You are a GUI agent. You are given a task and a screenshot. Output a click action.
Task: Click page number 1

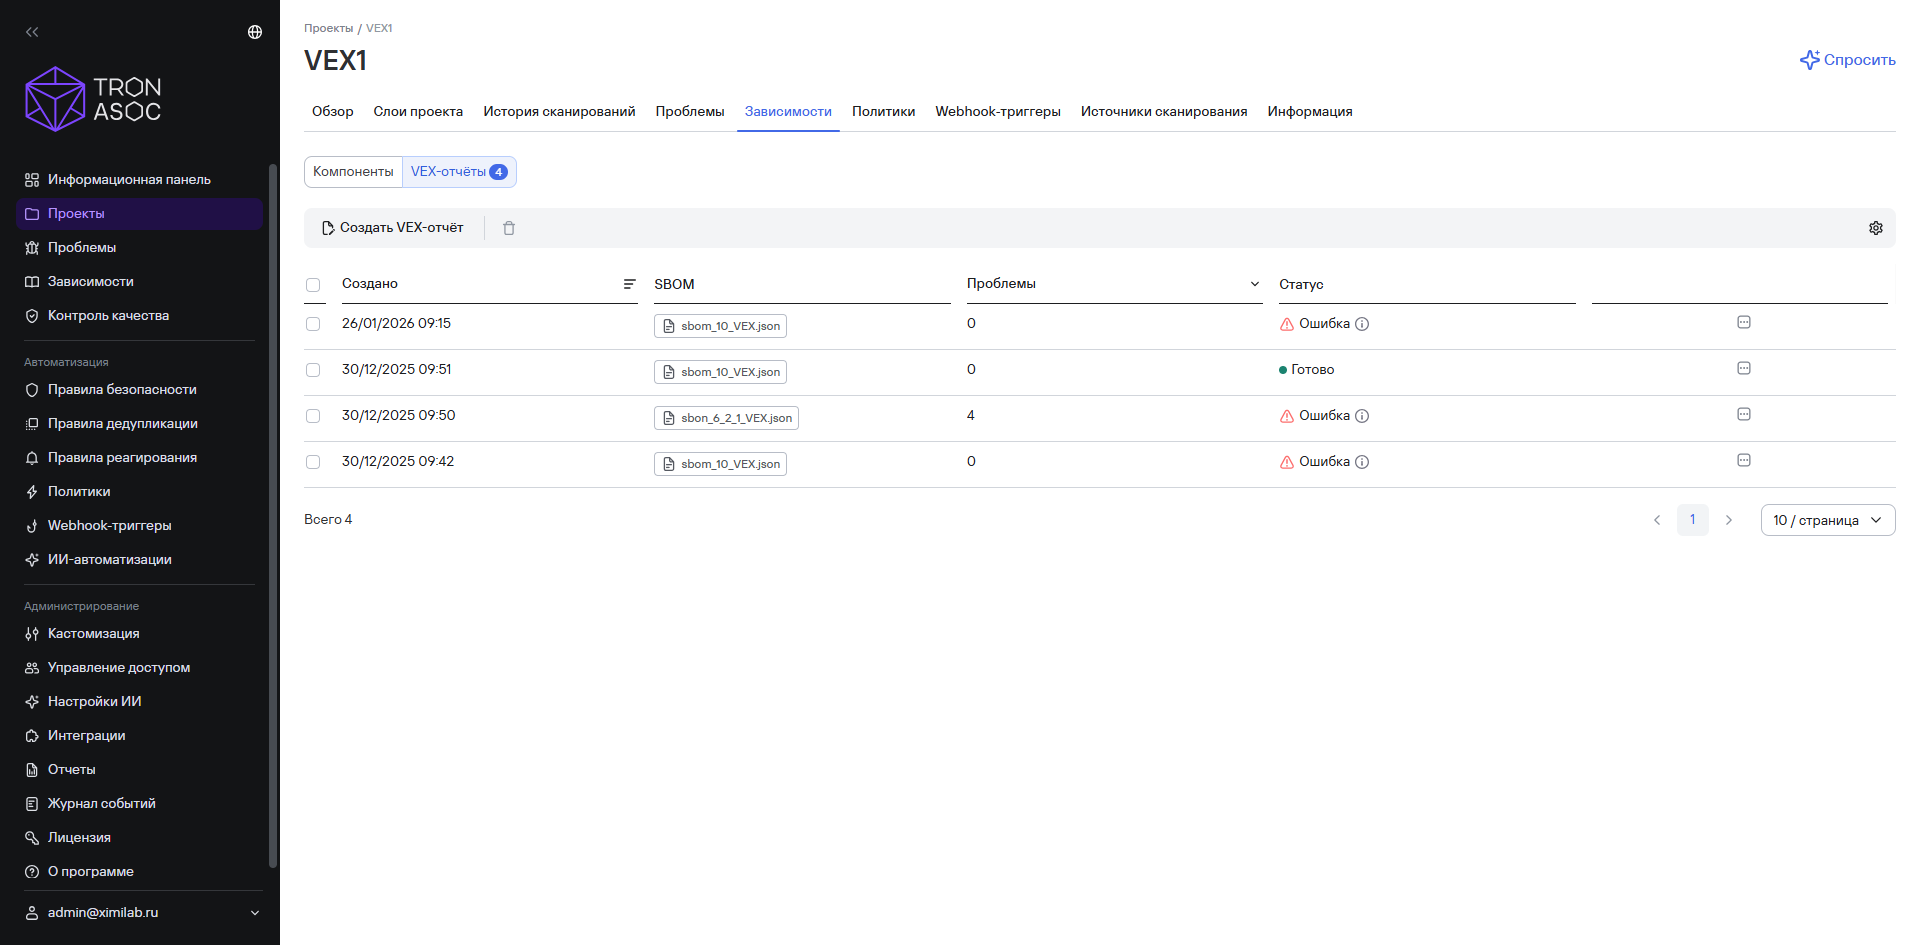[1693, 520]
